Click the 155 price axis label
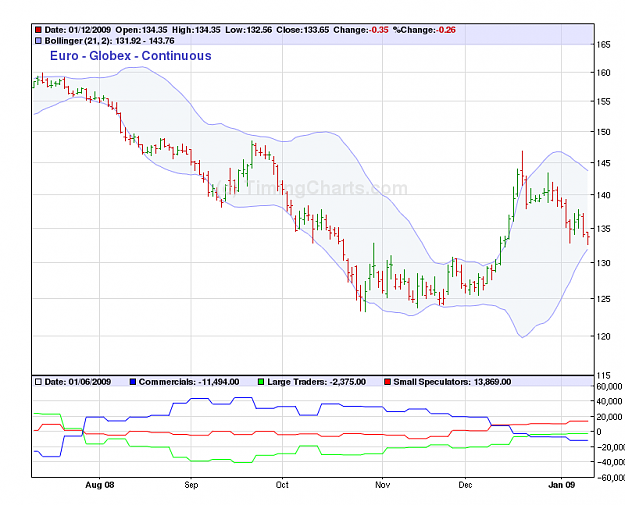The height and width of the screenshot is (505, 625). [603, 102]
